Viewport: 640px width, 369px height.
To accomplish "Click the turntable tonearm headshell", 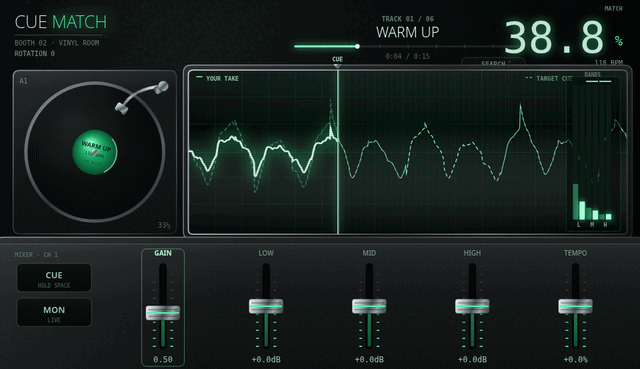I will 122,108.
